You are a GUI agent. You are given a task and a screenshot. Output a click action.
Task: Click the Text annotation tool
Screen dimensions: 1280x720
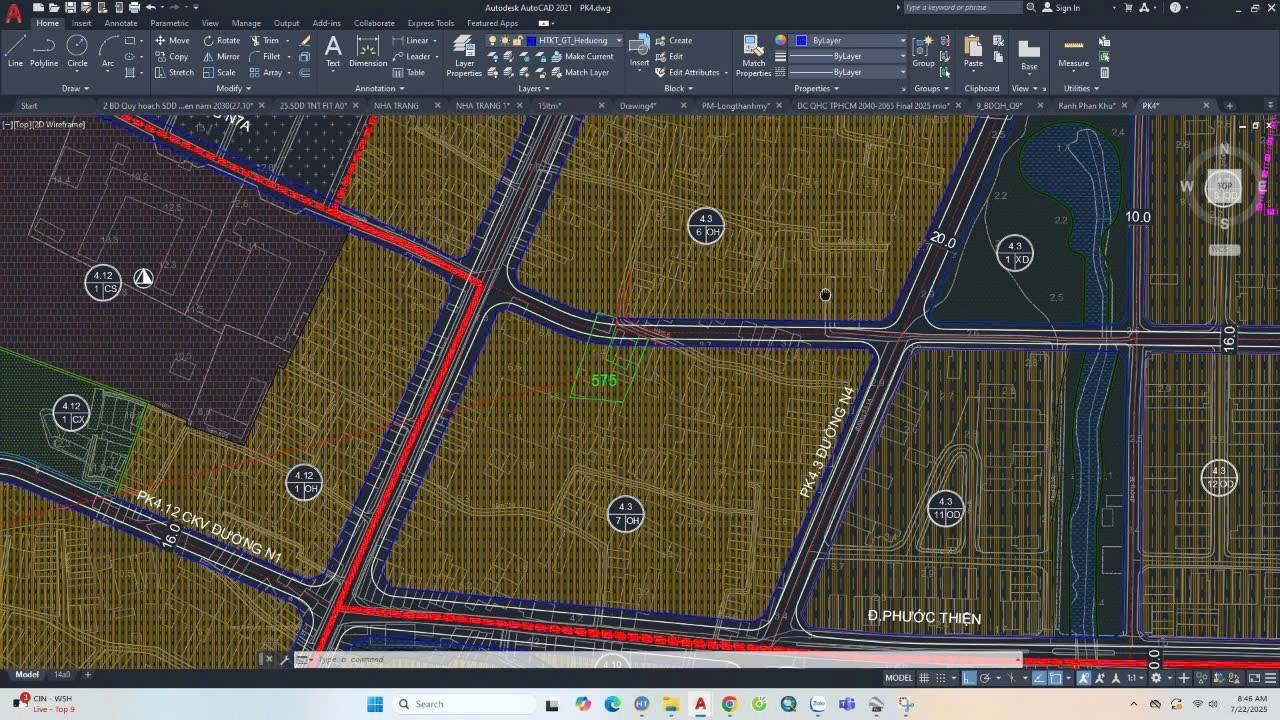(x=333, y=50)
